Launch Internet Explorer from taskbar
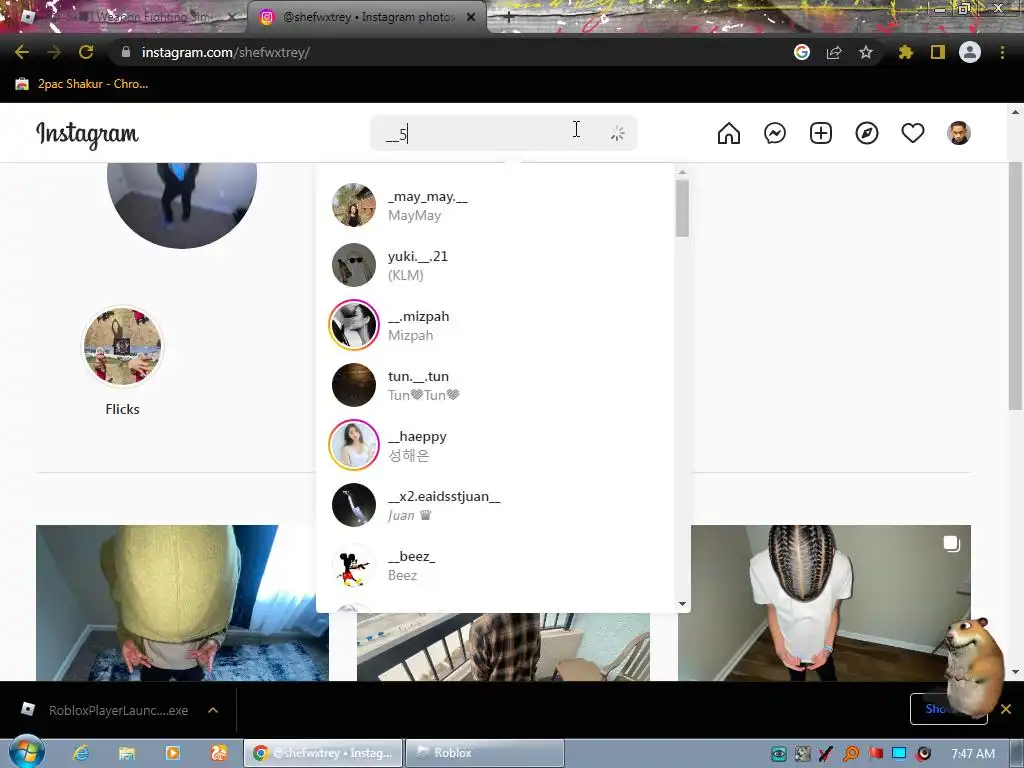Viewport: 1024px width, 768px height. pos(81,753)
